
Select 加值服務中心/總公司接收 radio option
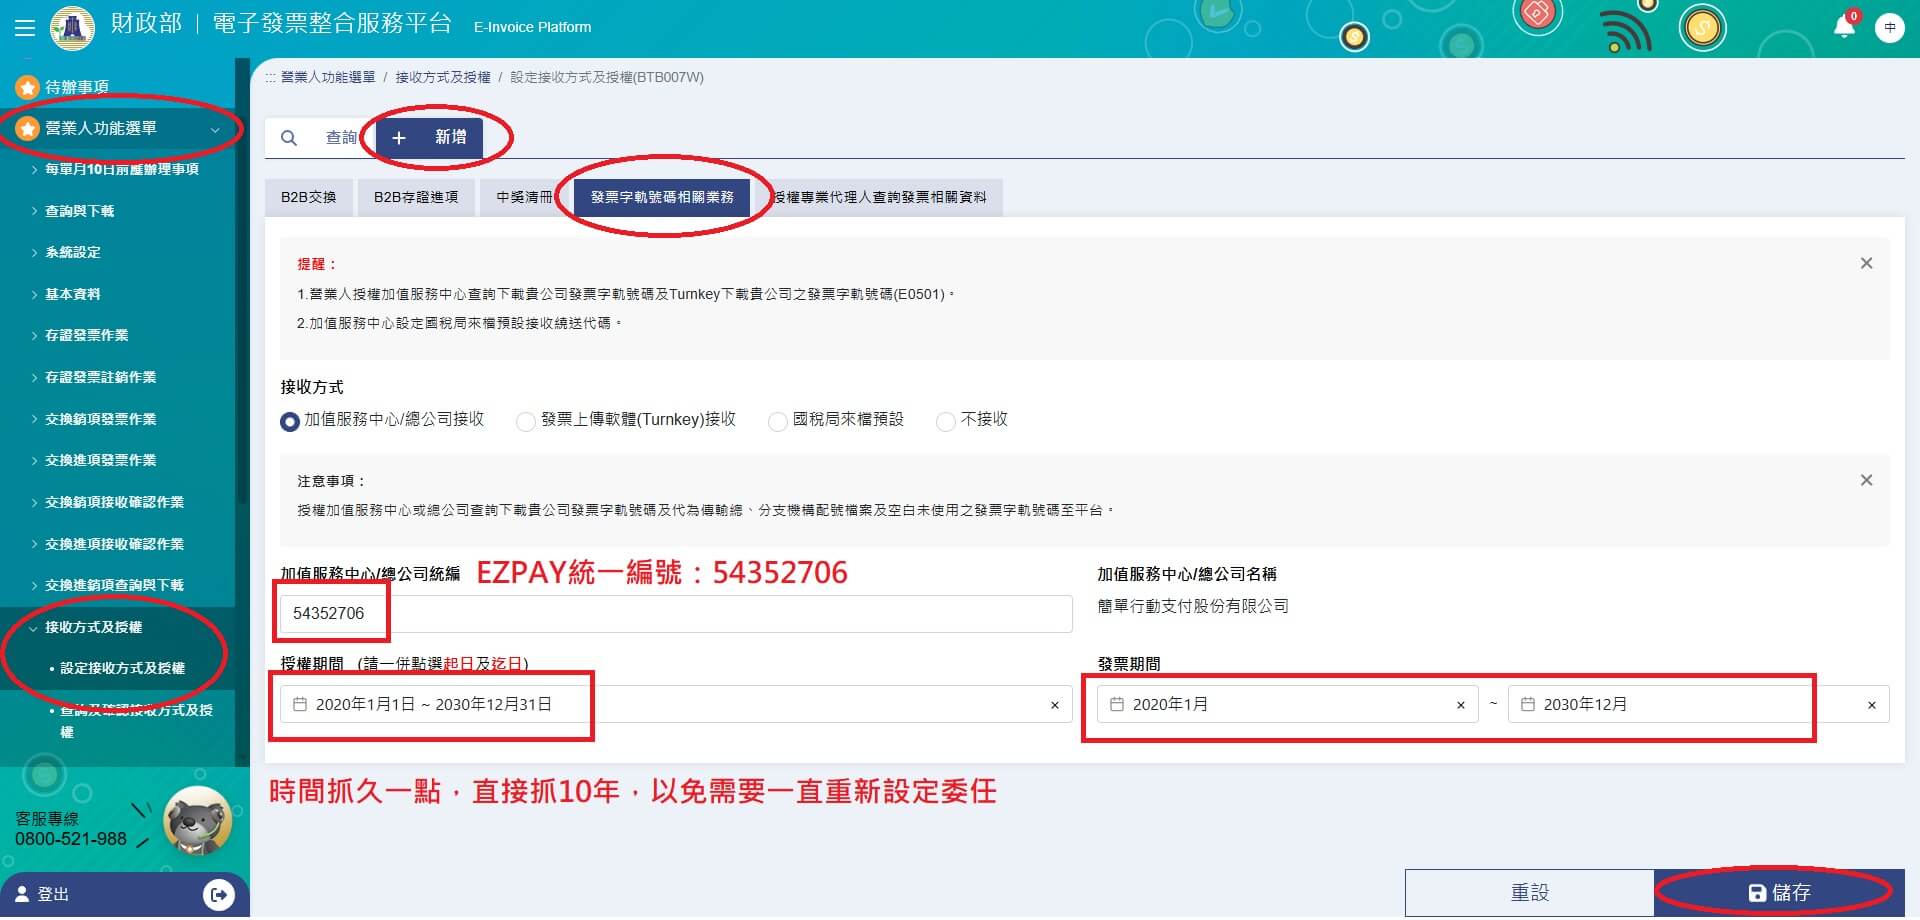click(x=290, y=422)
